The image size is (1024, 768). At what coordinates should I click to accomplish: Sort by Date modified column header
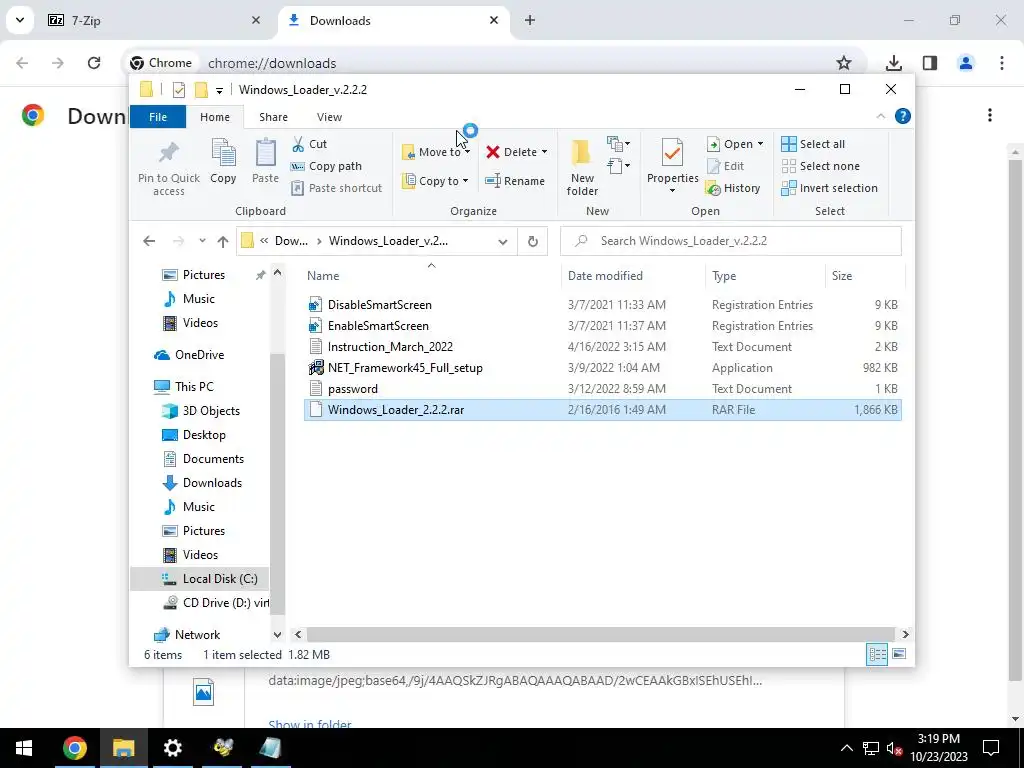click(633, 276)
